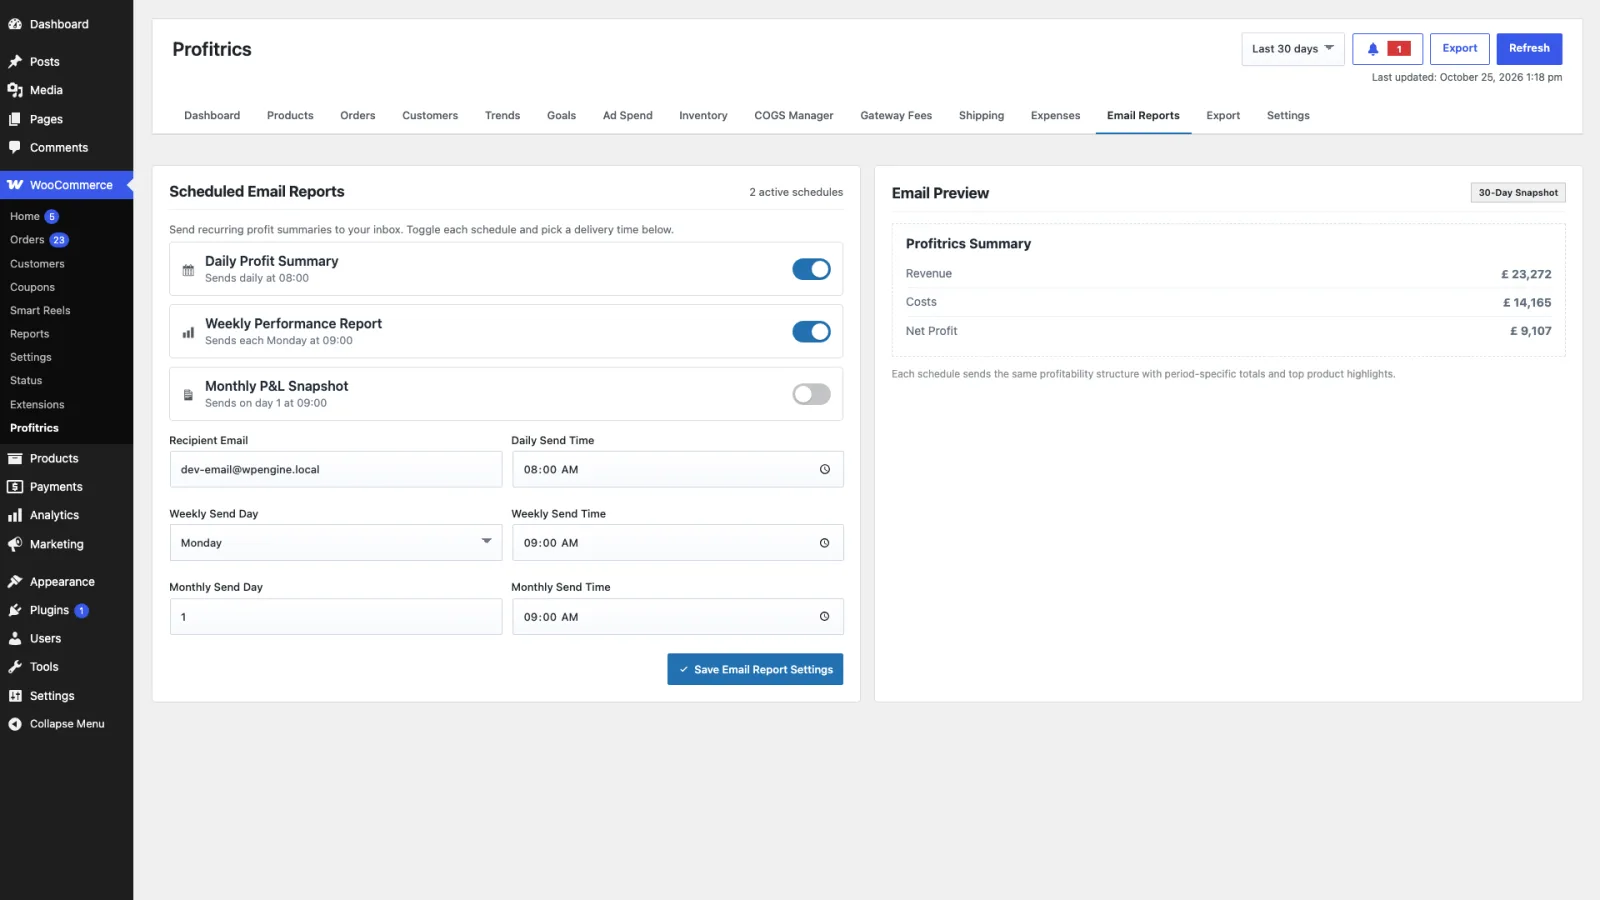Go to the Expenses tab
This screenshot has width=1600, height=900.
point(1055,116)
